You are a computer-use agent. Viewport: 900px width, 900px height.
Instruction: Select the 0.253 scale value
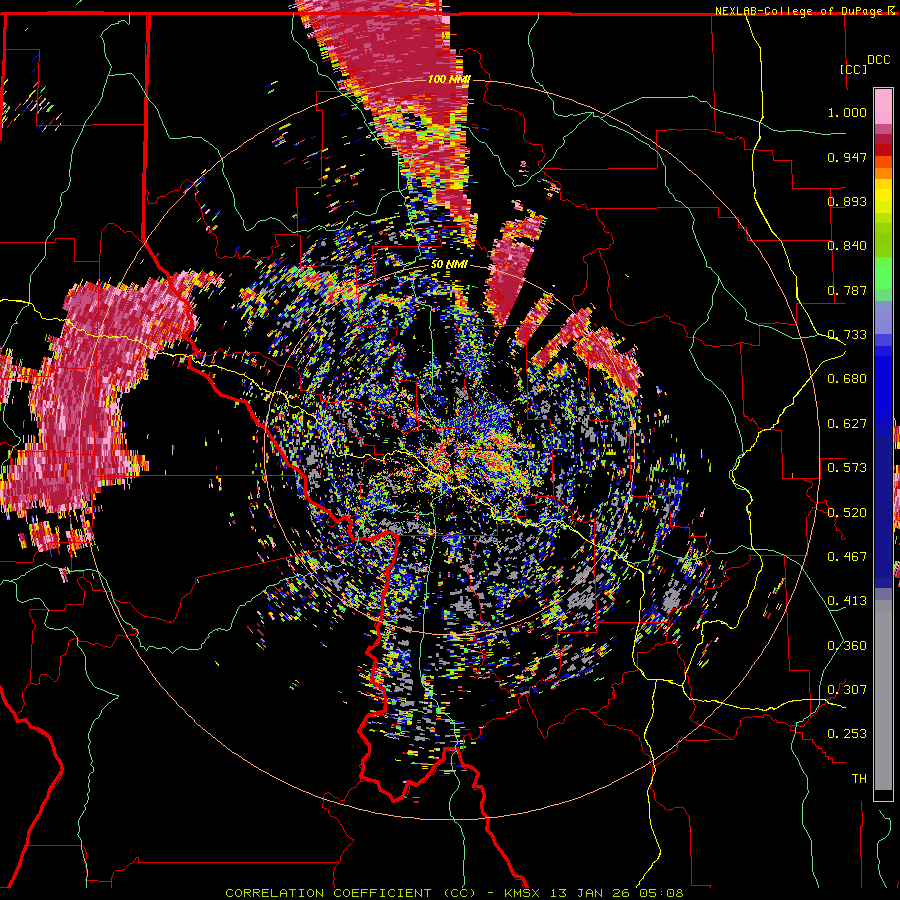tap(847, 734)
